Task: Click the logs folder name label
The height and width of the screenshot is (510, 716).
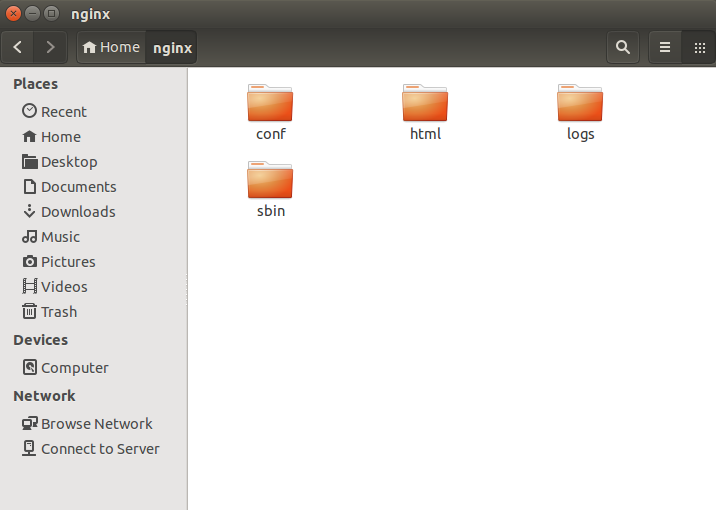Action: (580, 134)
